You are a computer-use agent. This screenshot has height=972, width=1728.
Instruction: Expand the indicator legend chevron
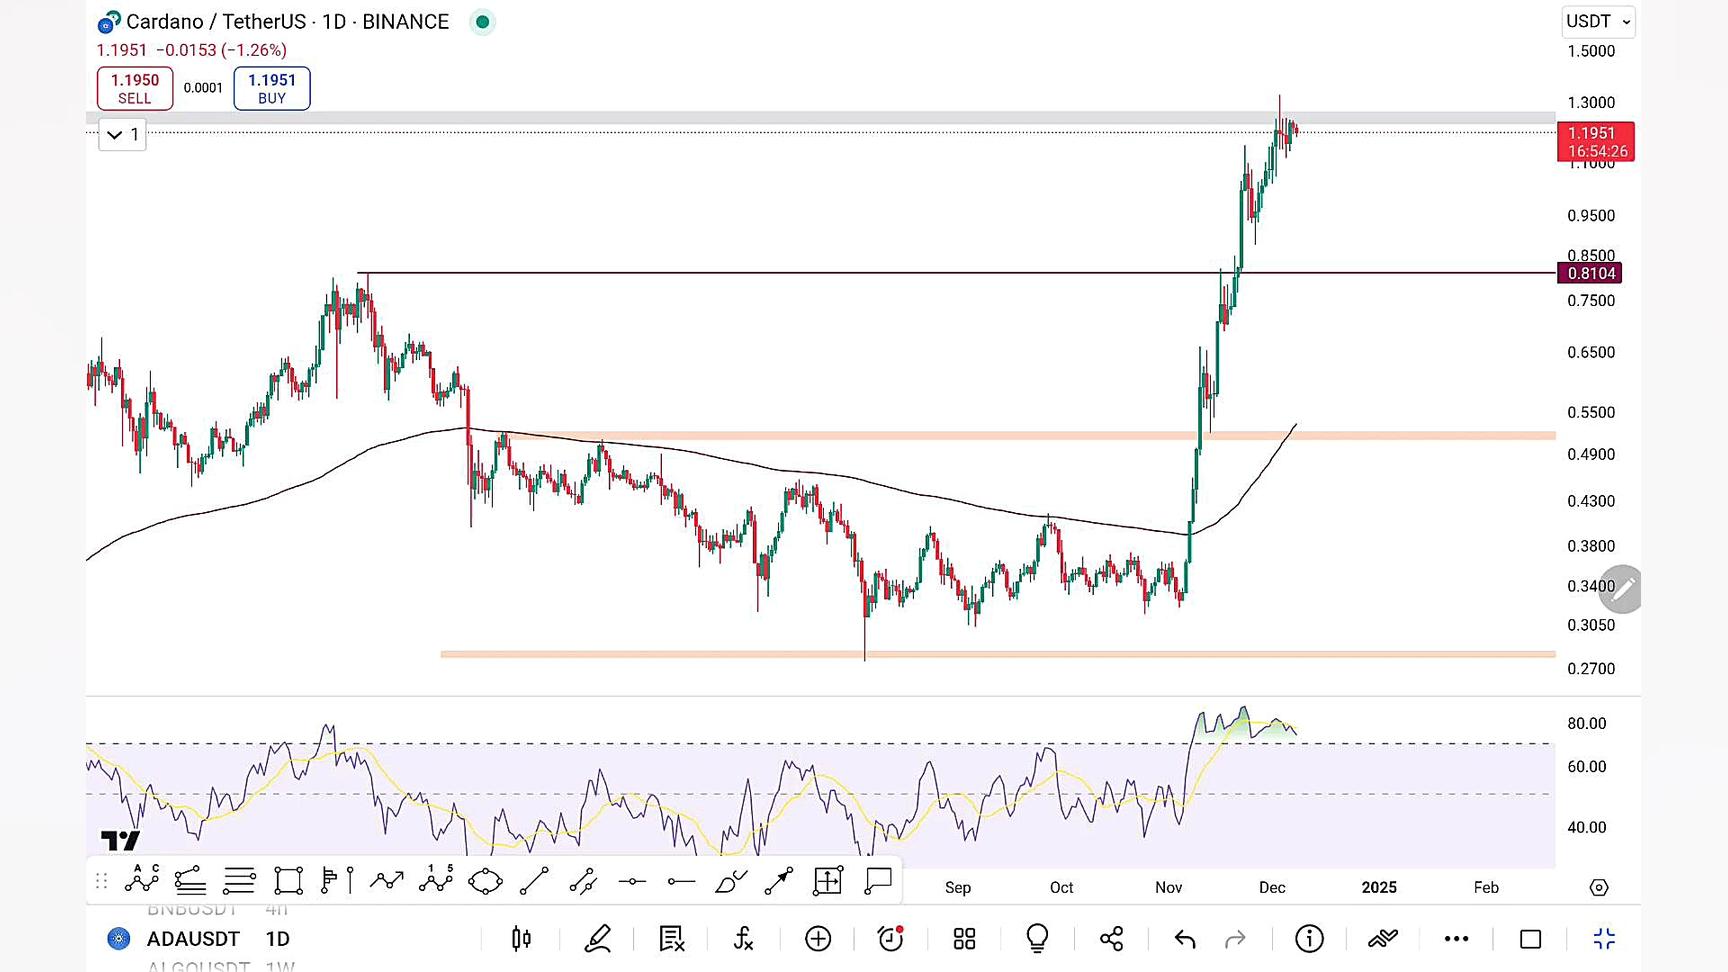(122, 135)
